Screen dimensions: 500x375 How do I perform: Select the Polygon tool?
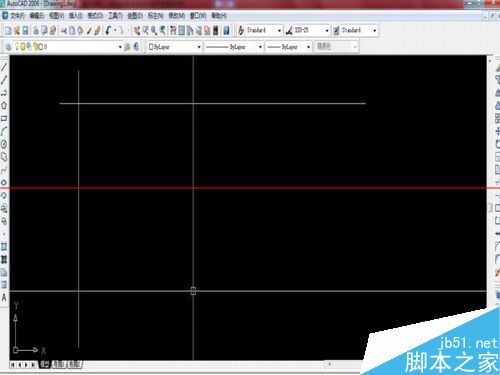click(x=4, y=105)
